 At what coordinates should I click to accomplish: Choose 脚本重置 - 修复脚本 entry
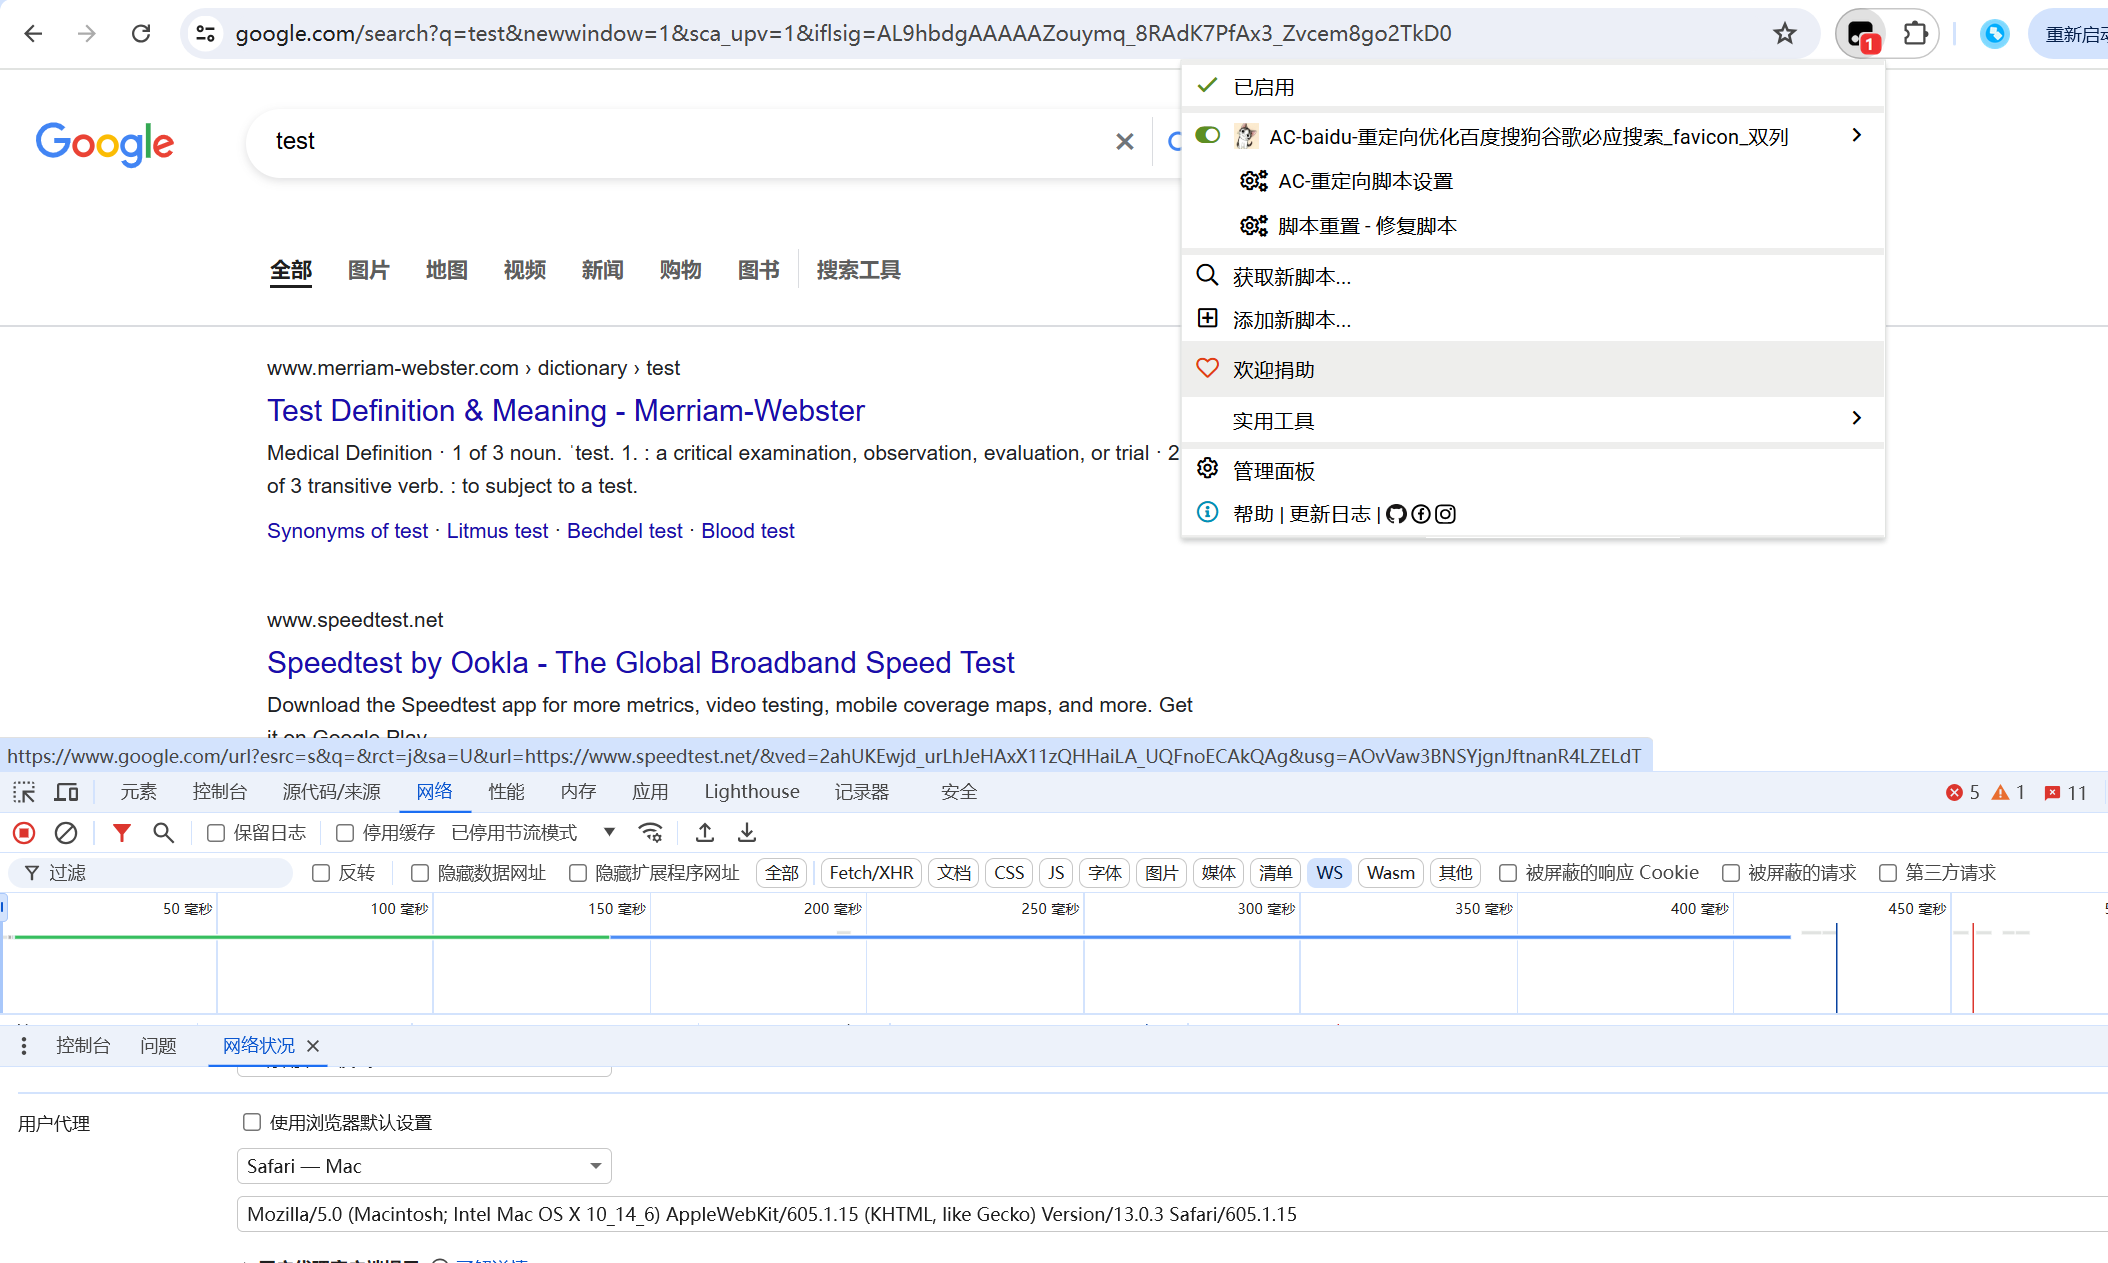(x=1533, y=226)
